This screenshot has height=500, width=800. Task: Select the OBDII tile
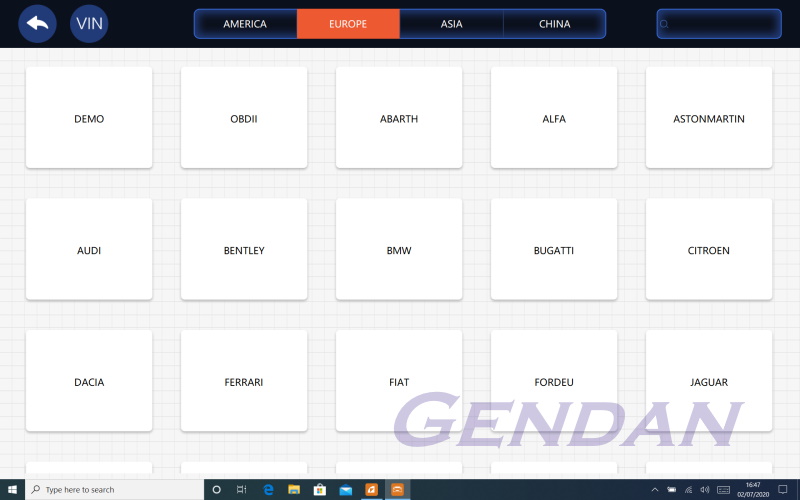click(244, 117)
